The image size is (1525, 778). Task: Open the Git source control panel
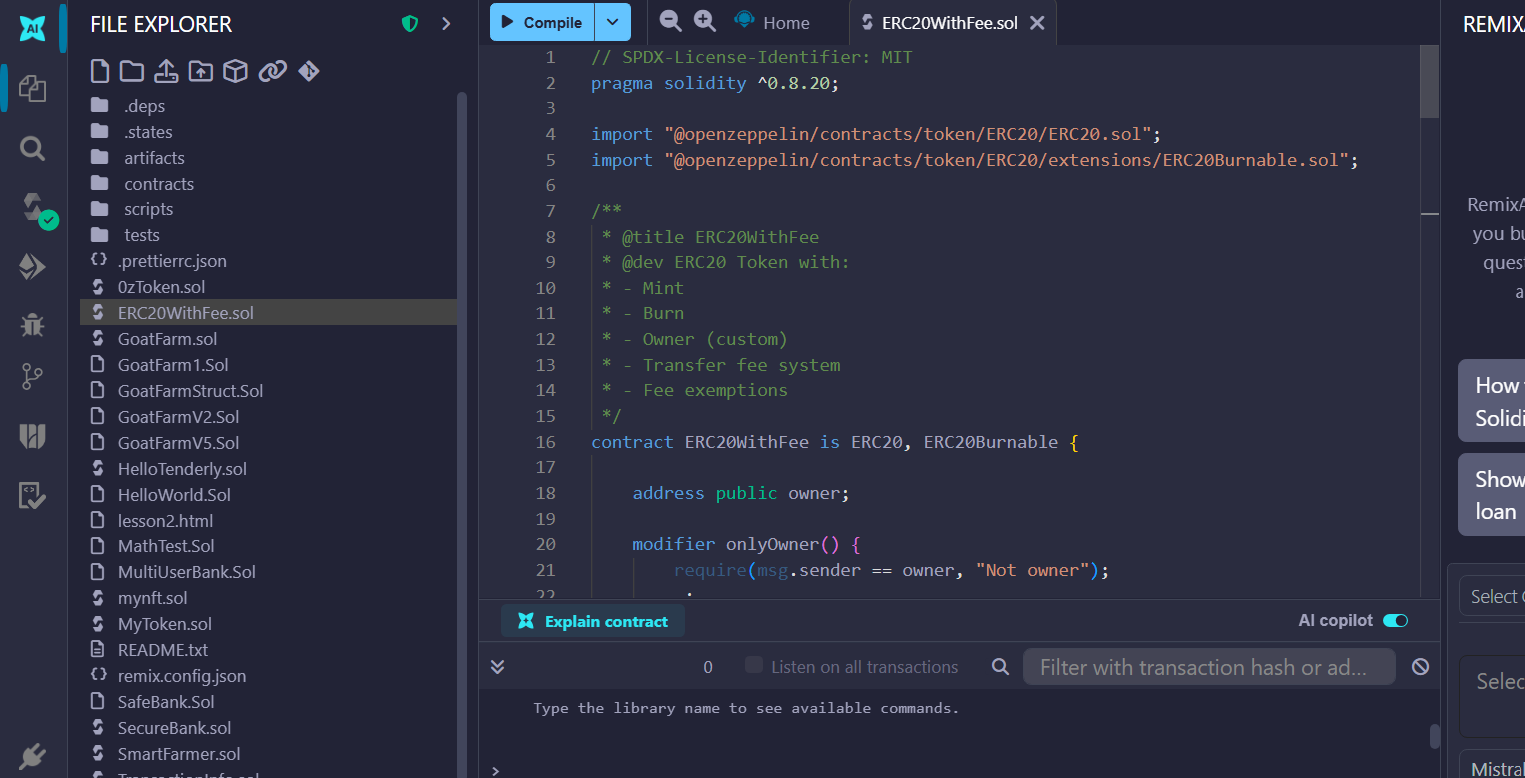(x=33, y=377)
